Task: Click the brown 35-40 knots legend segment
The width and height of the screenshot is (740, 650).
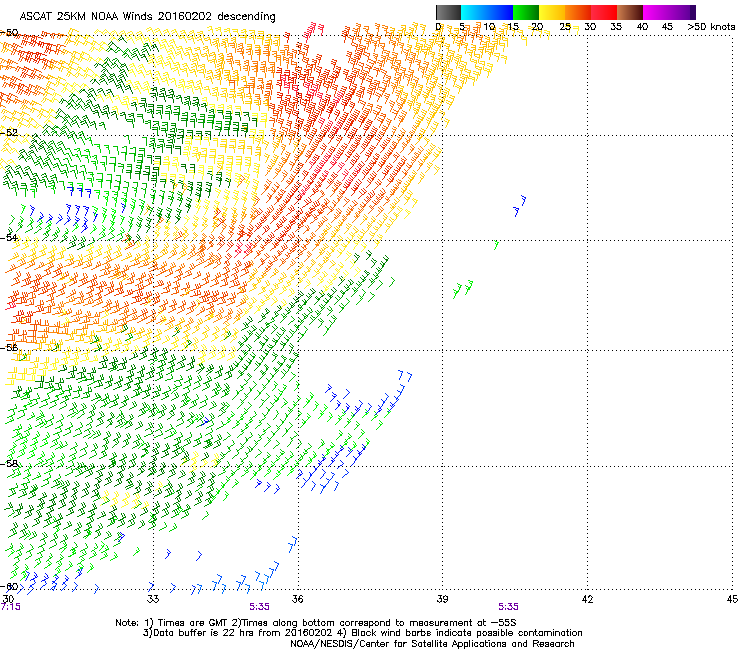Action: pos(630,12)
